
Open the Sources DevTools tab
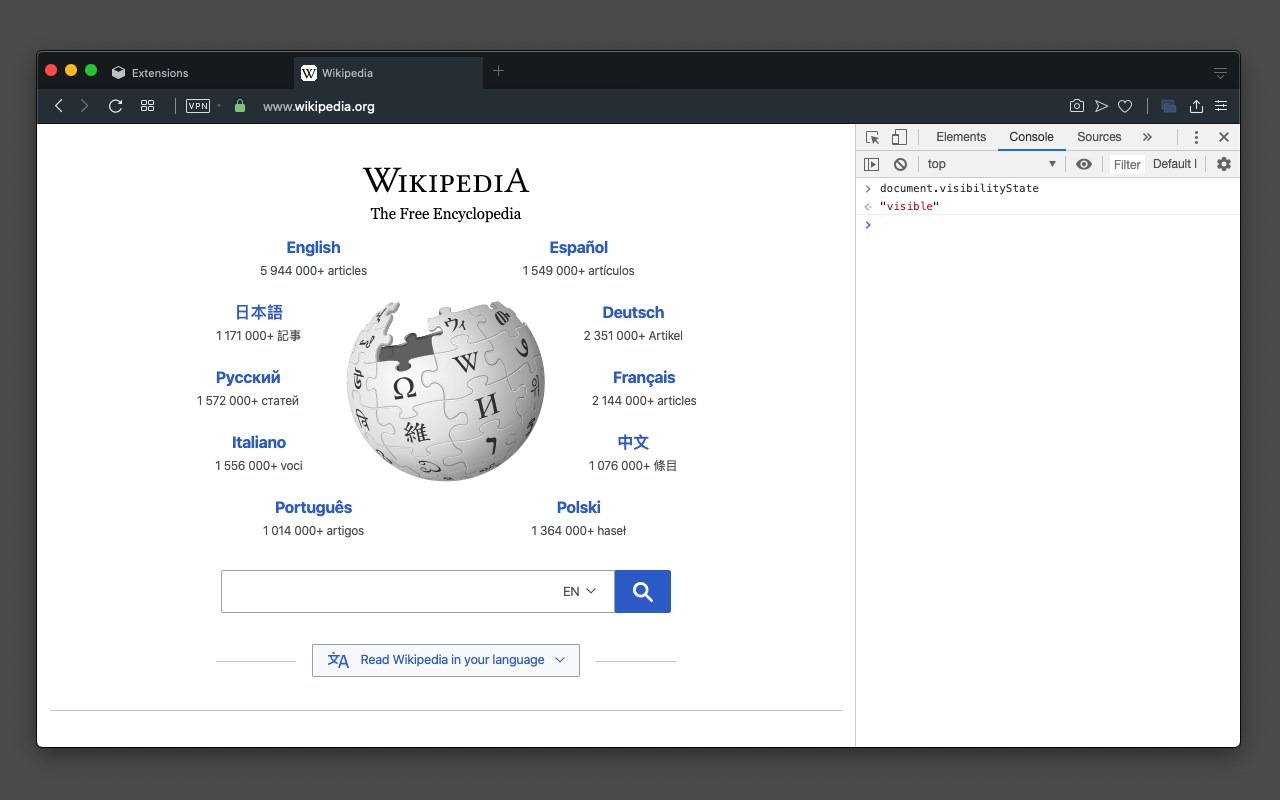[x=1099, y=137]
